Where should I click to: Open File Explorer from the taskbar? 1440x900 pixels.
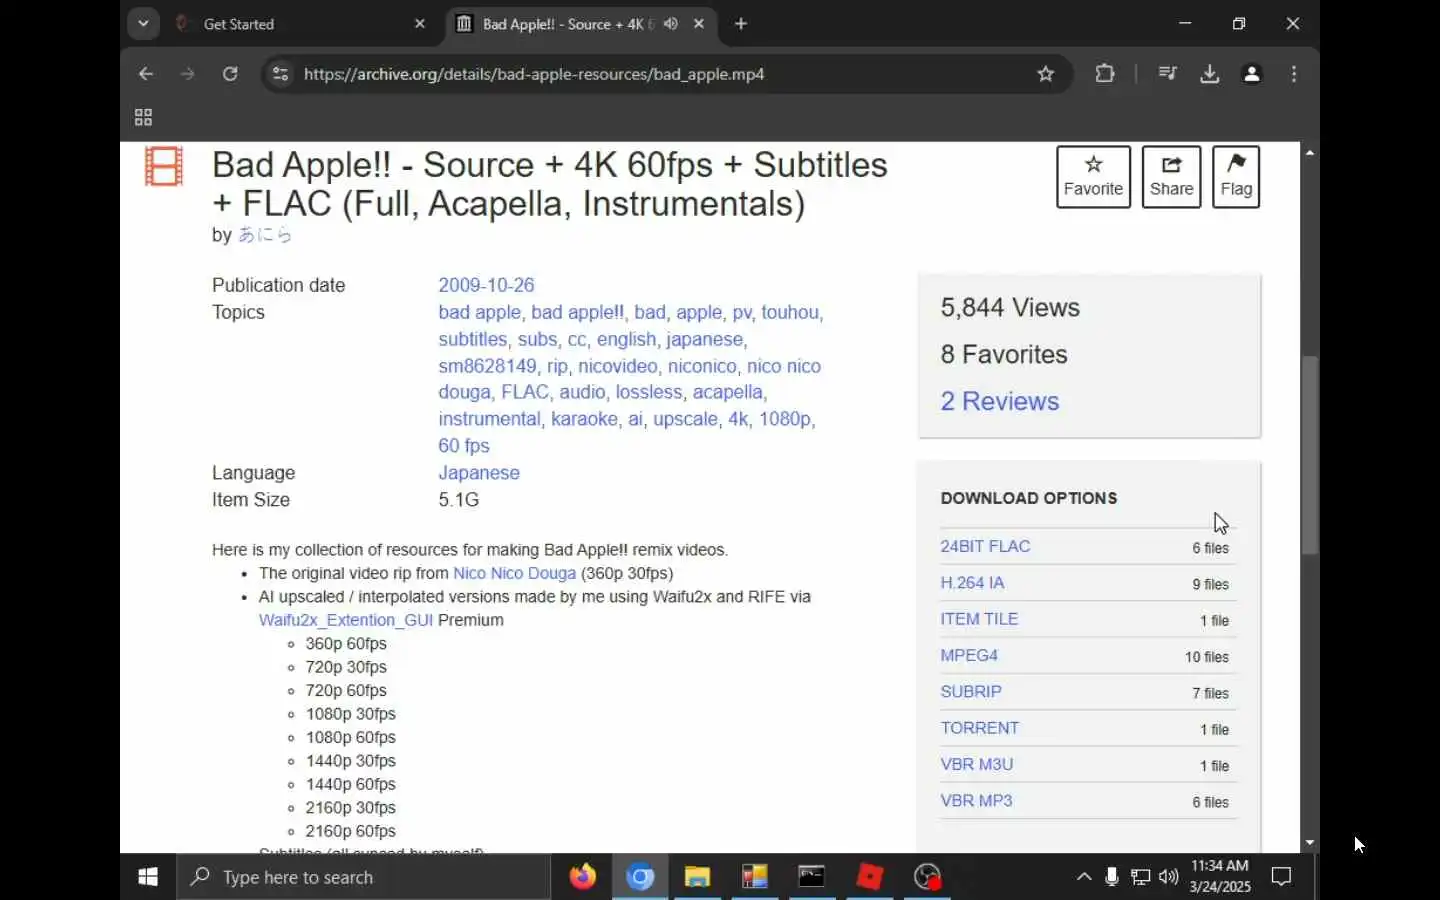697,877
